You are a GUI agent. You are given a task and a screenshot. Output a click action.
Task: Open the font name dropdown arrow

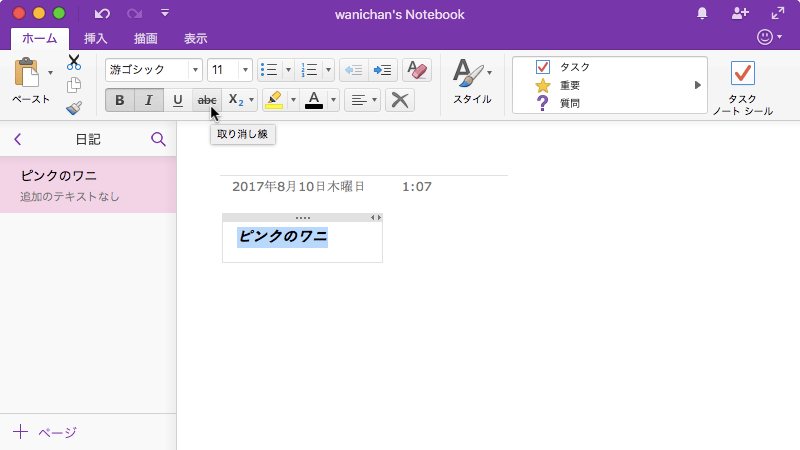195,70
